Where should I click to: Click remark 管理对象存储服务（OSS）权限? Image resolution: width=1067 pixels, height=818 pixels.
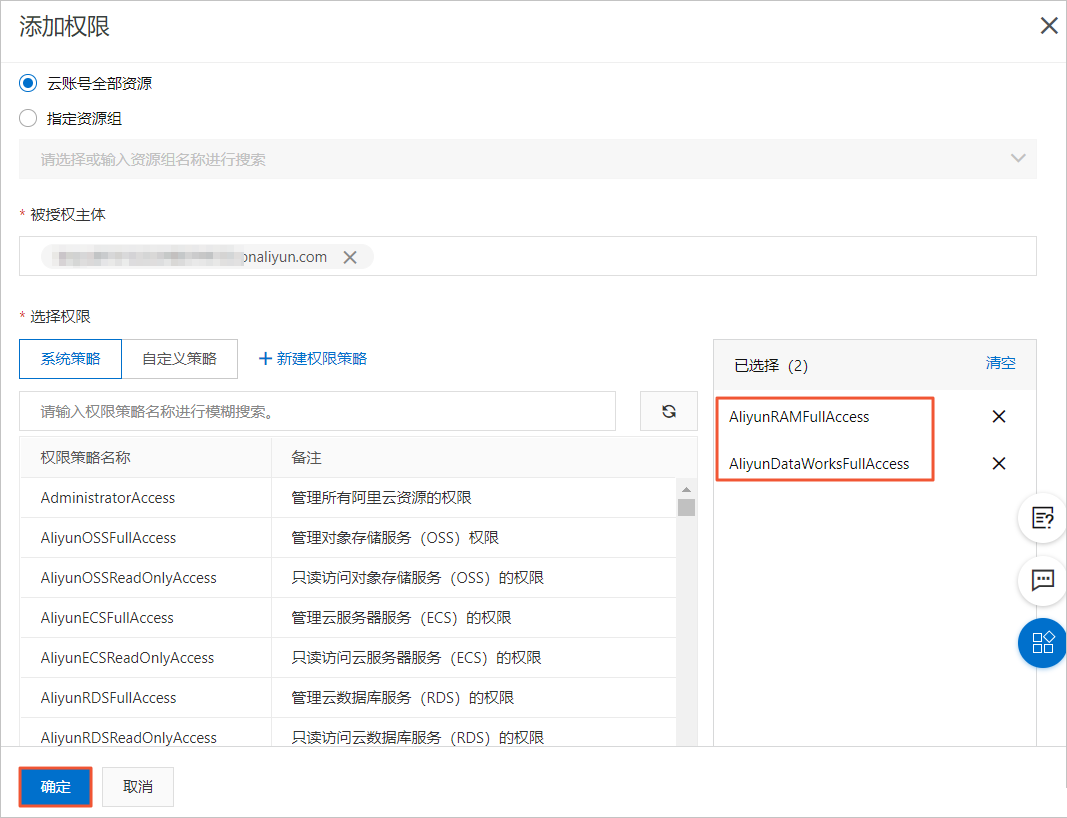coord(395,538)
